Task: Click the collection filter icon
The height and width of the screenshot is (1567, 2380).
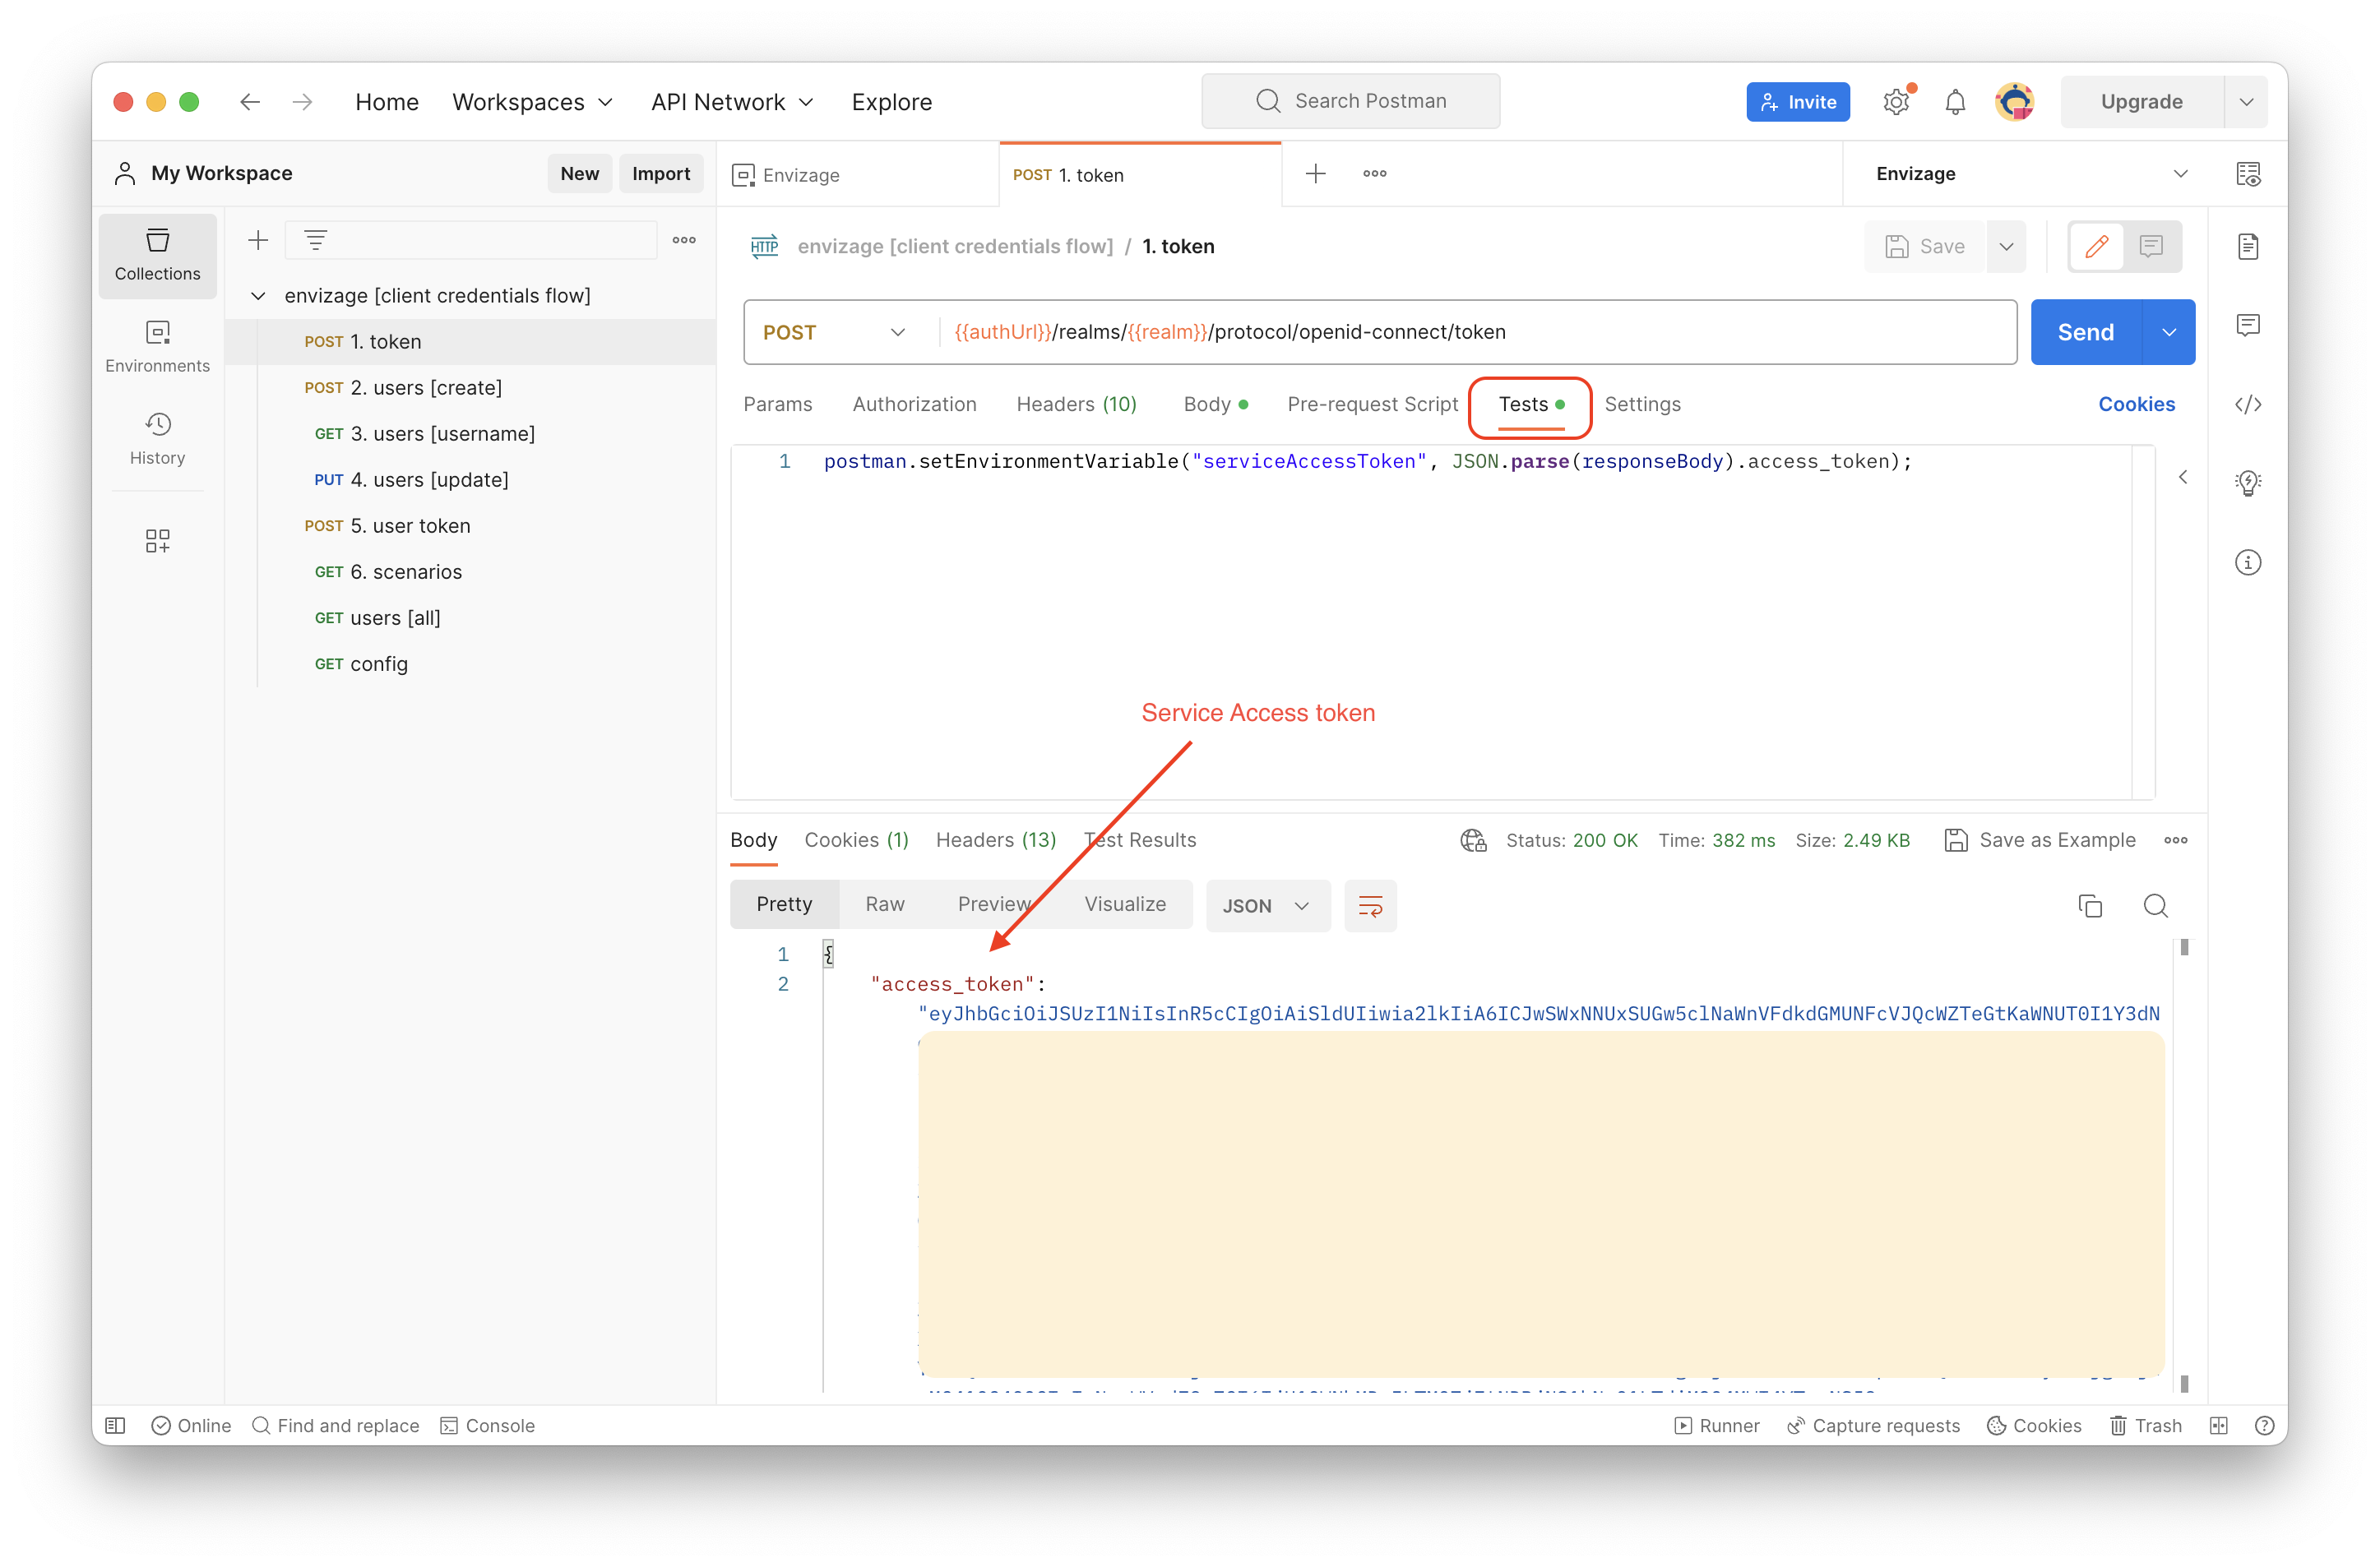Action: (x=315, y=240)
